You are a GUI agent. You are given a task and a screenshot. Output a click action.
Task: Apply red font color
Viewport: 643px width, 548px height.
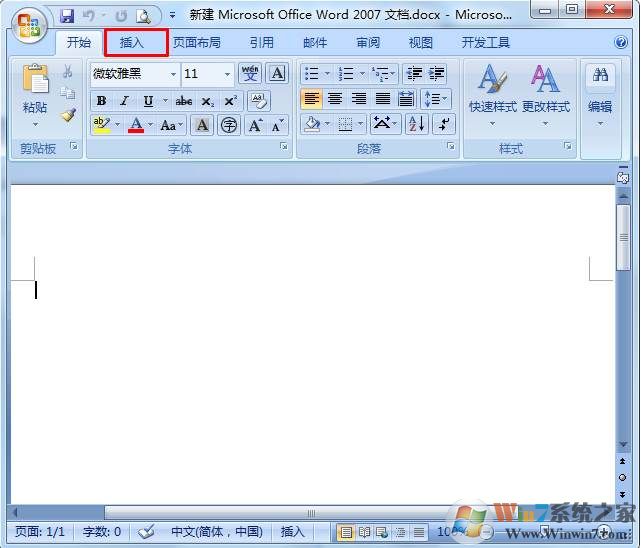[136, 125]
